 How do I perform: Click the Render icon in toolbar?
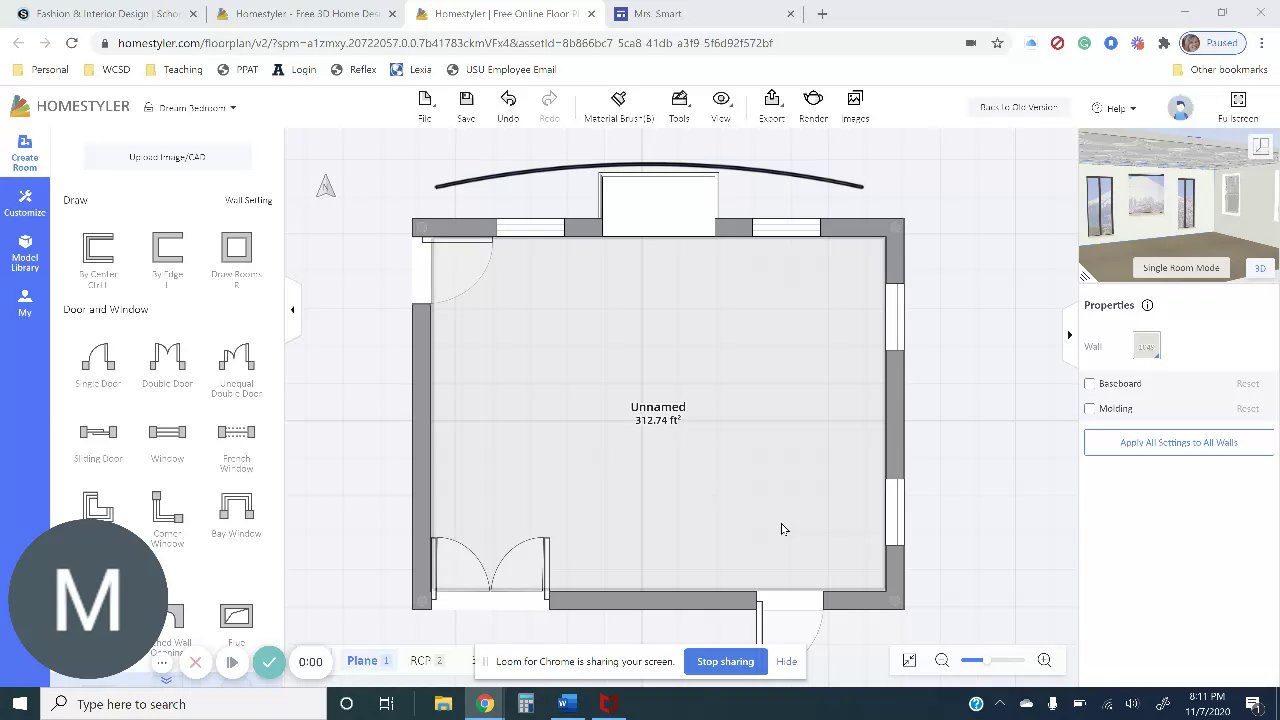(x=813, y=107)
